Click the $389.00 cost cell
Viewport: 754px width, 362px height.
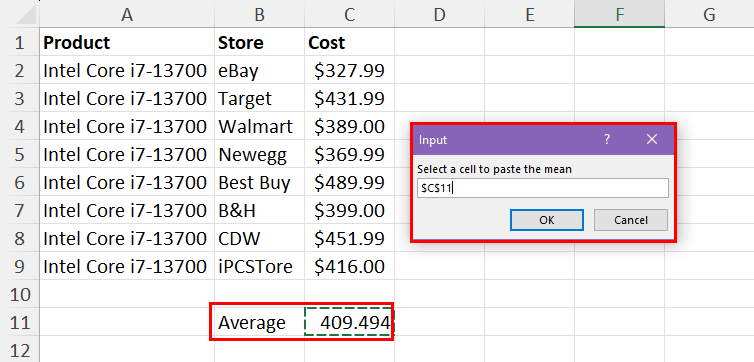click(349, 126)
